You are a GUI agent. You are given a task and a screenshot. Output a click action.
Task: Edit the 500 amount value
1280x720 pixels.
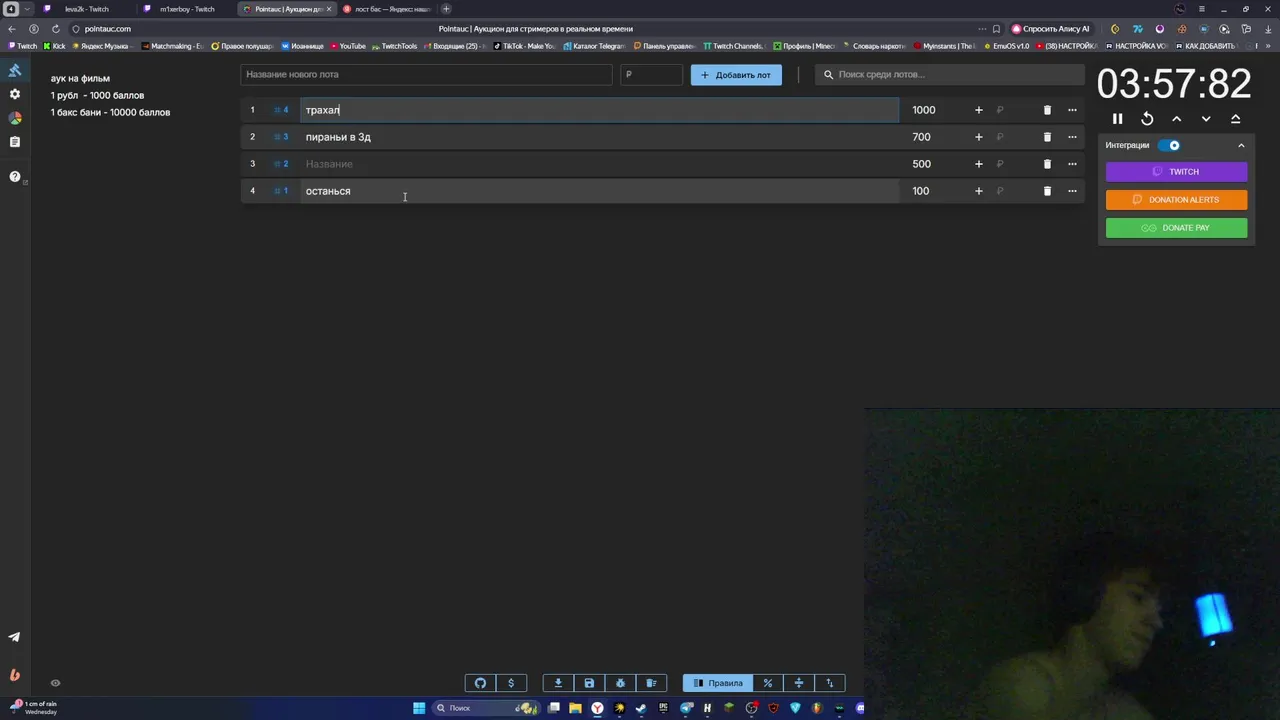[921, 164]
